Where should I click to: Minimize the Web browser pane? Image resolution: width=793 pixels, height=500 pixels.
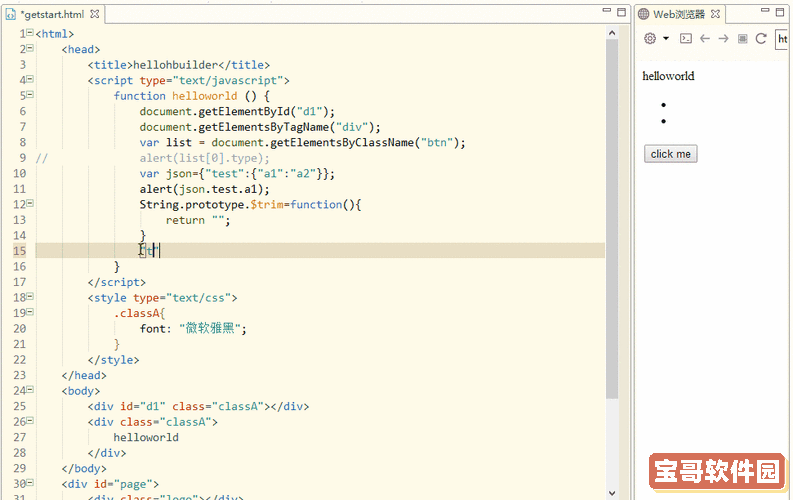coord(765,10)
